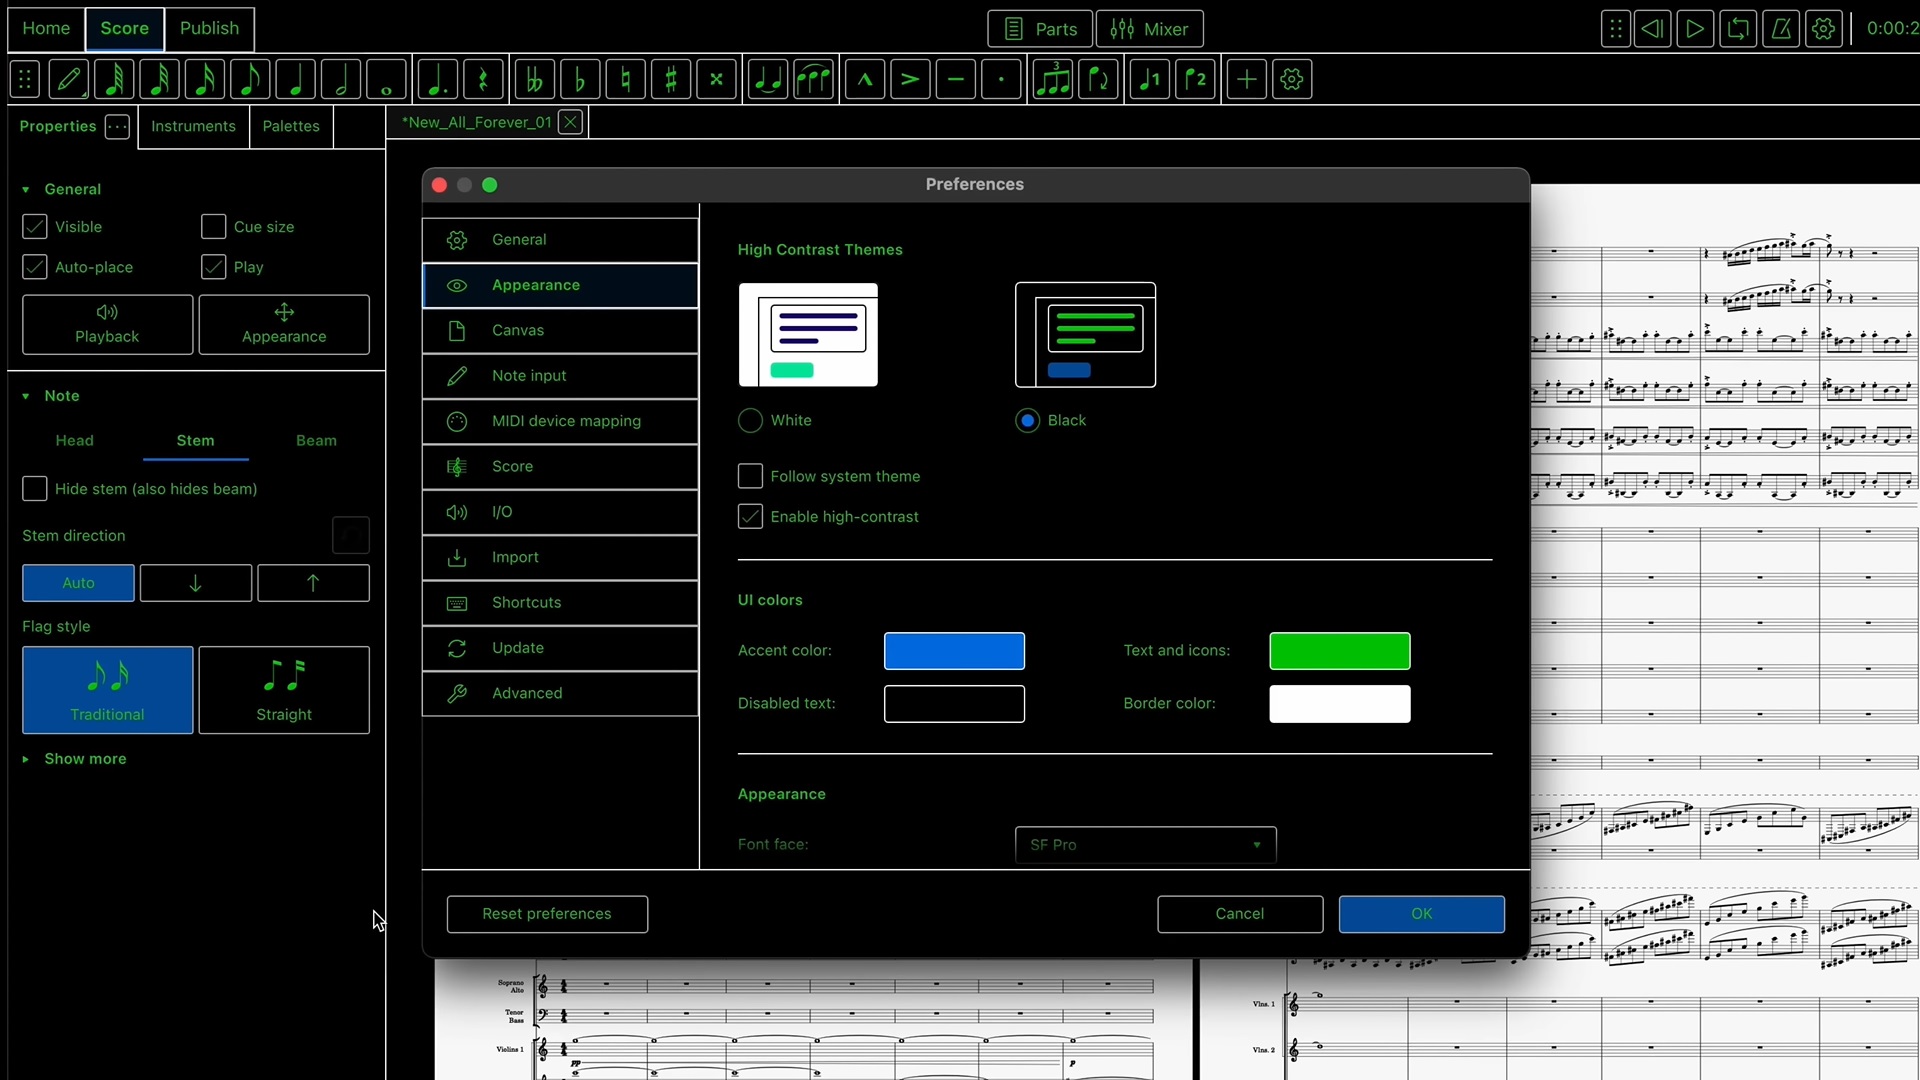
Task: Select the flat accidental in the toolbar
Action: [x=580, y=79]
